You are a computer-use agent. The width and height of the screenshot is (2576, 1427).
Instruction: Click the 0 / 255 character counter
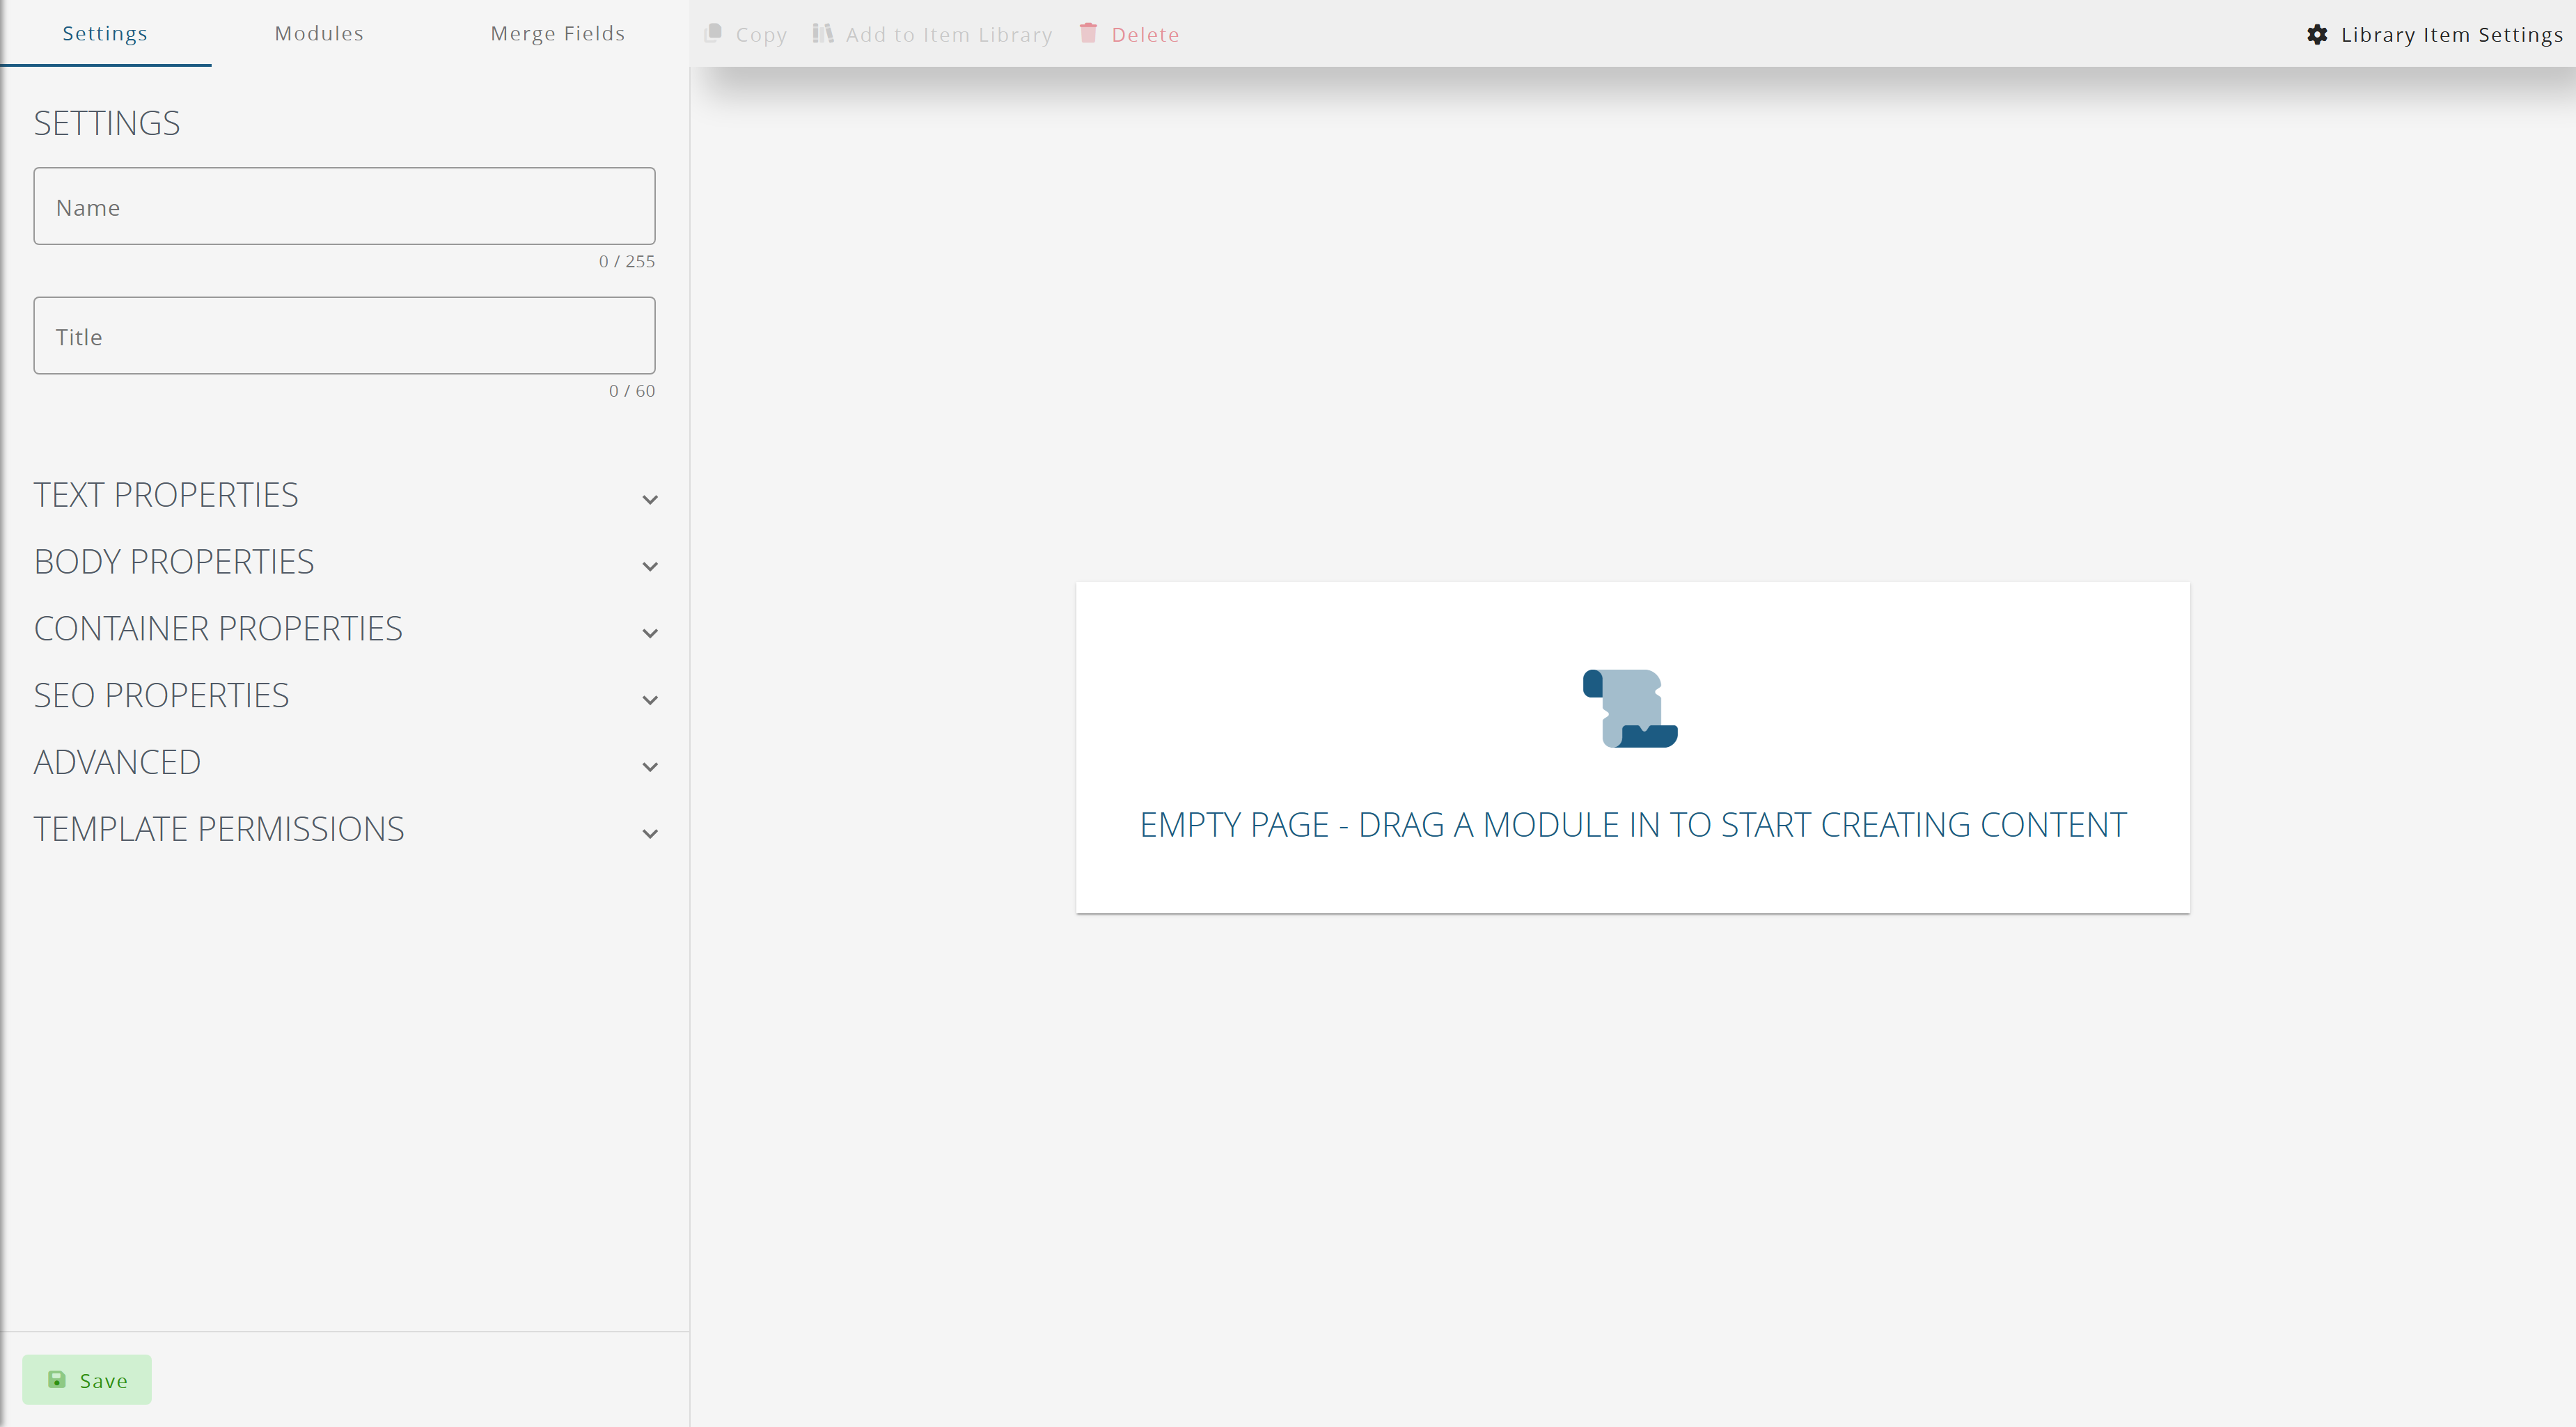coord(627,261)
